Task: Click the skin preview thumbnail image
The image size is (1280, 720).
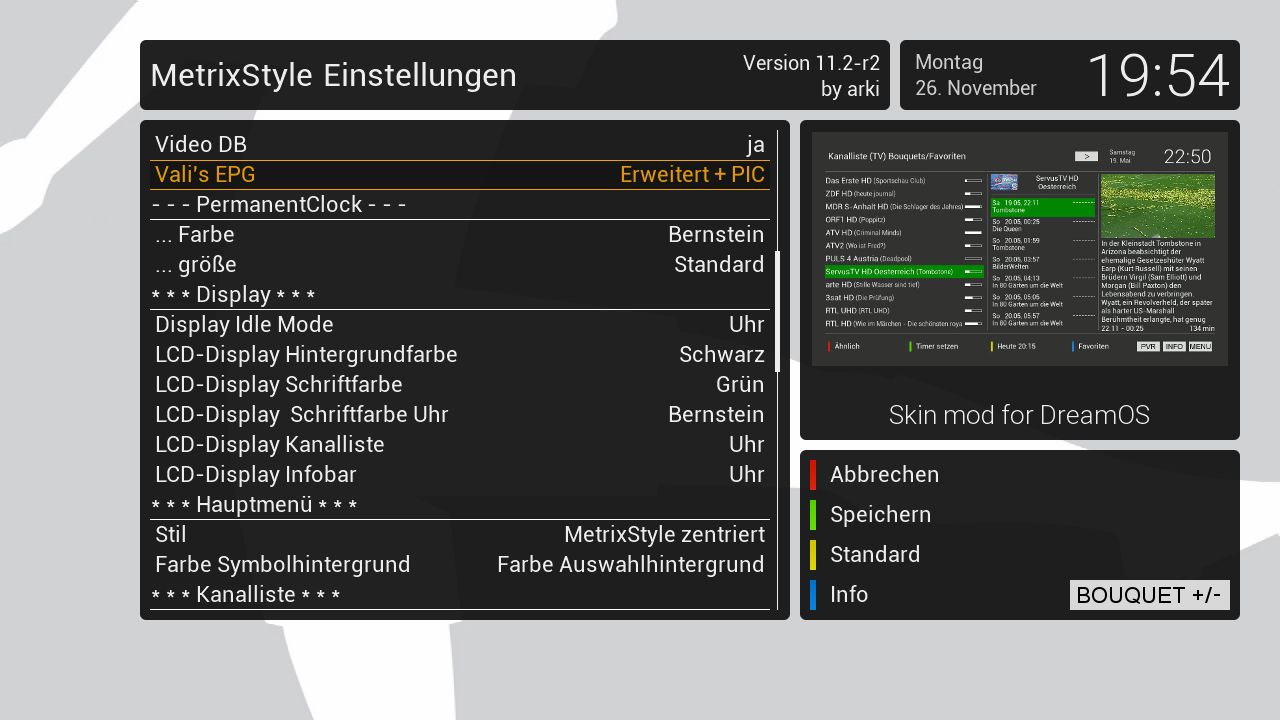Action: point(1019,249)
